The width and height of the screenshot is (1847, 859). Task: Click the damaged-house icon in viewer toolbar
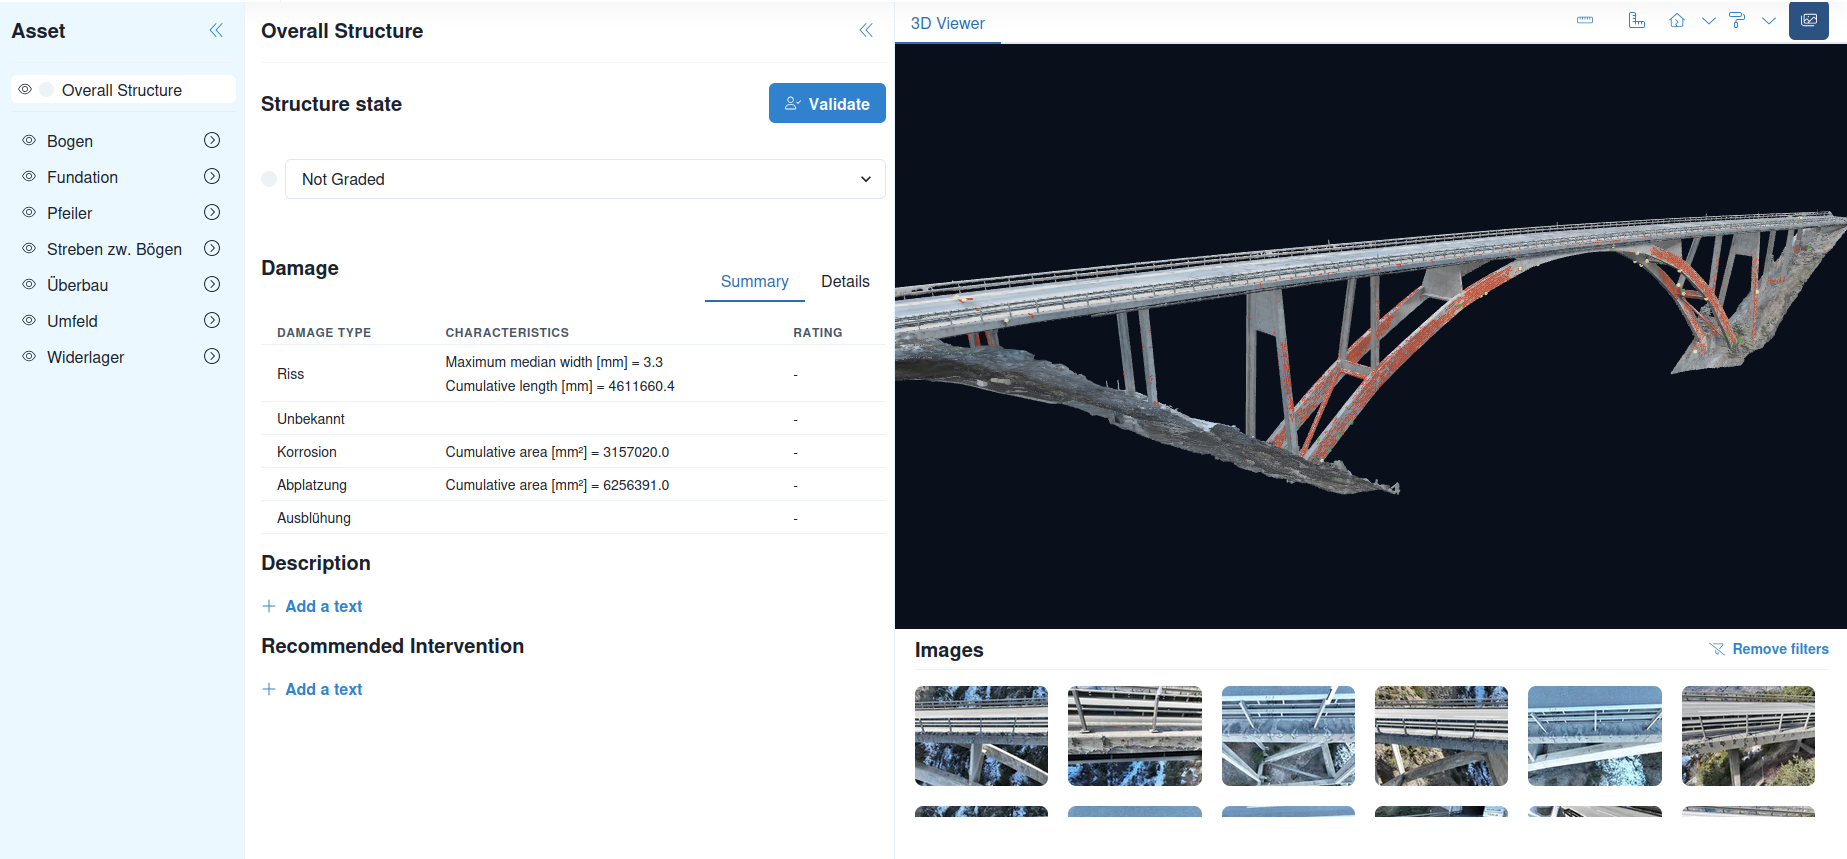(x=1677, y=21)
